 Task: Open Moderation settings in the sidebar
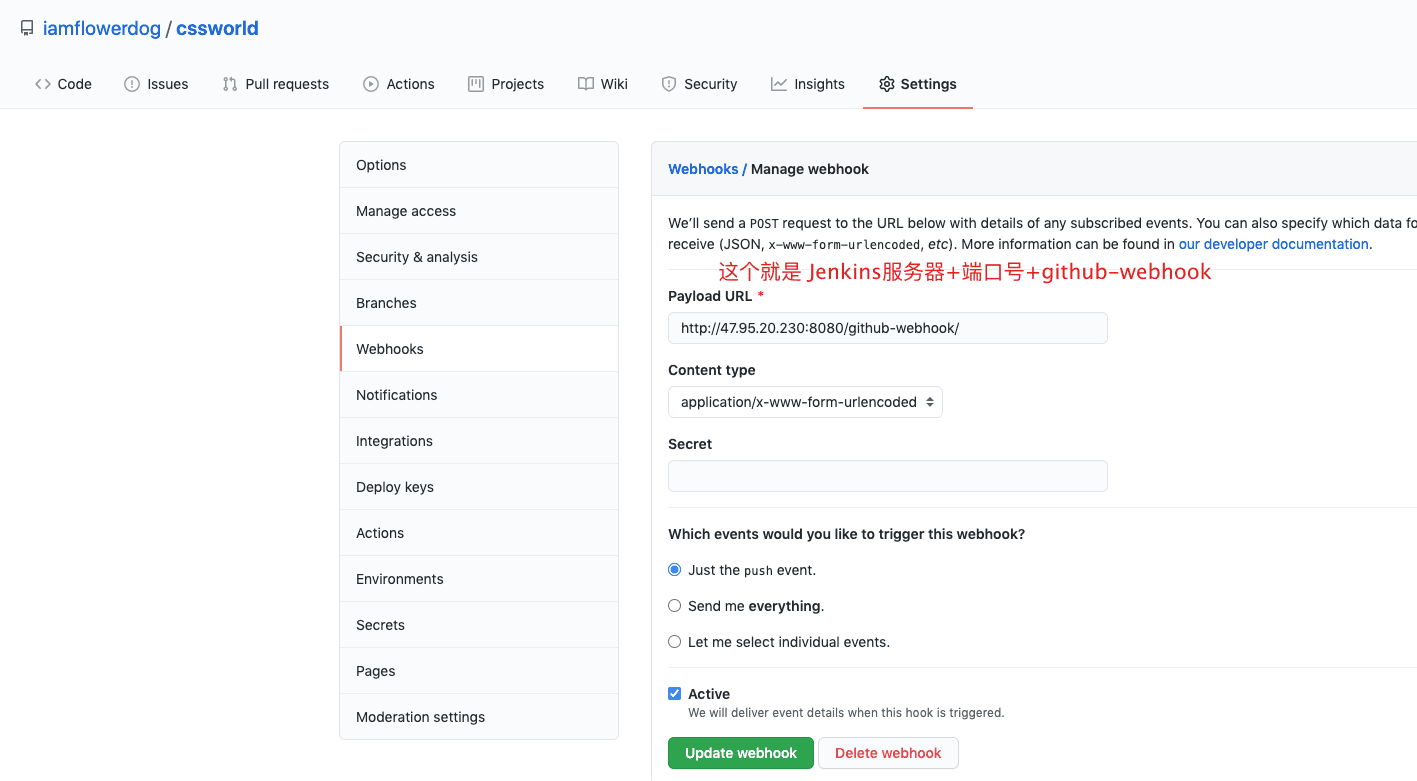tap(479, 717)
